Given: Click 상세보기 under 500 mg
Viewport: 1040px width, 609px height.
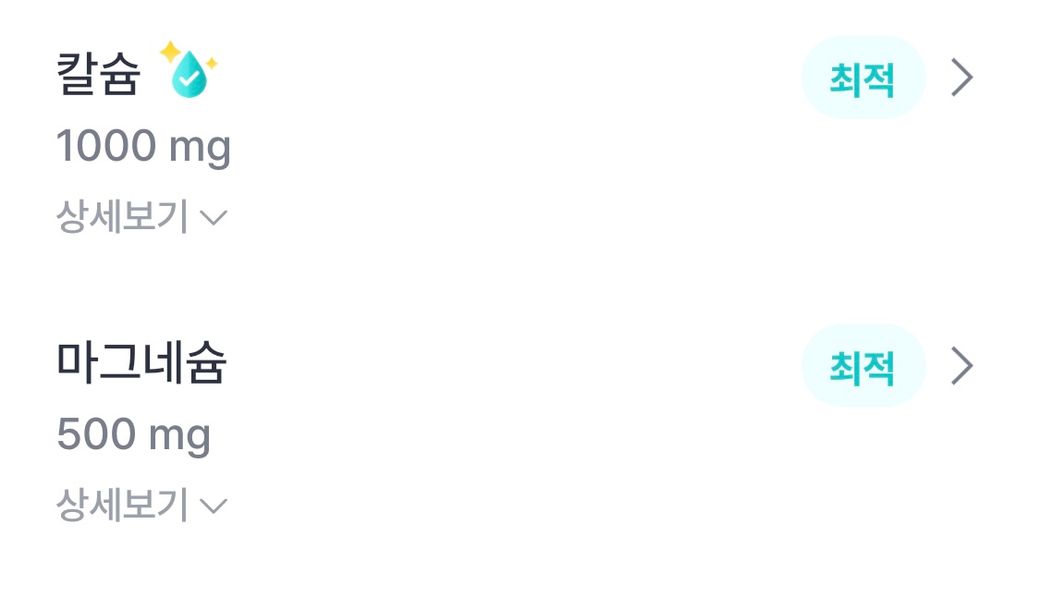Looking at the screenshot, I should (122, 506).
